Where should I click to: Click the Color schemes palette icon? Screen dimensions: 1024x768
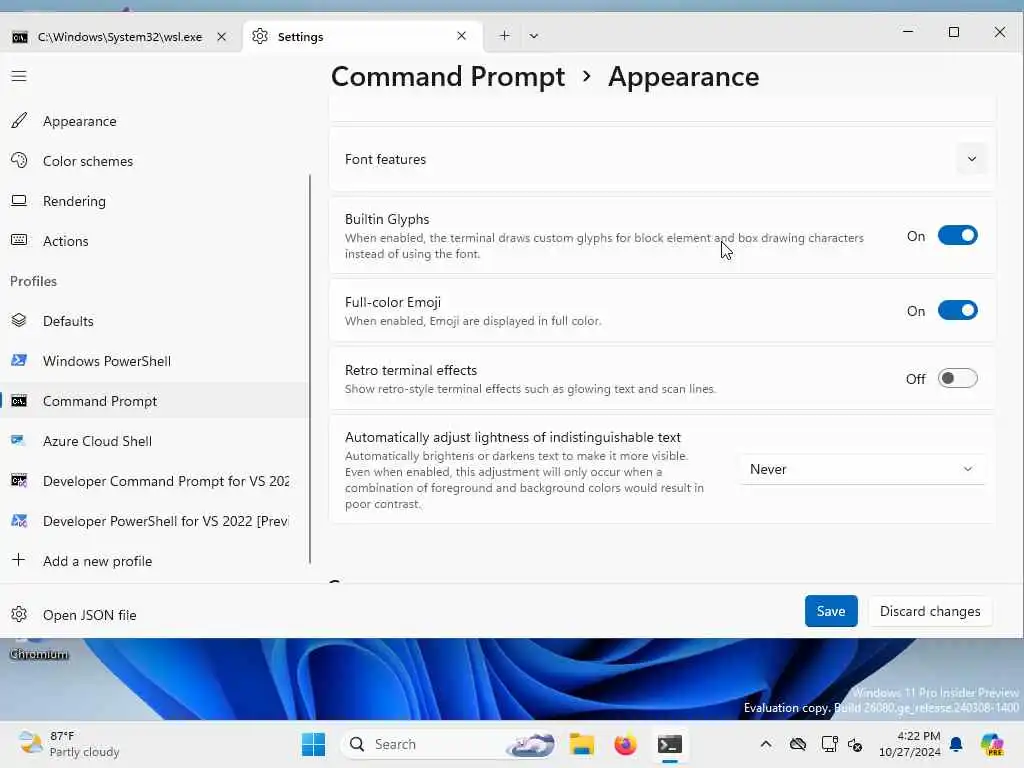click(20, 161)
